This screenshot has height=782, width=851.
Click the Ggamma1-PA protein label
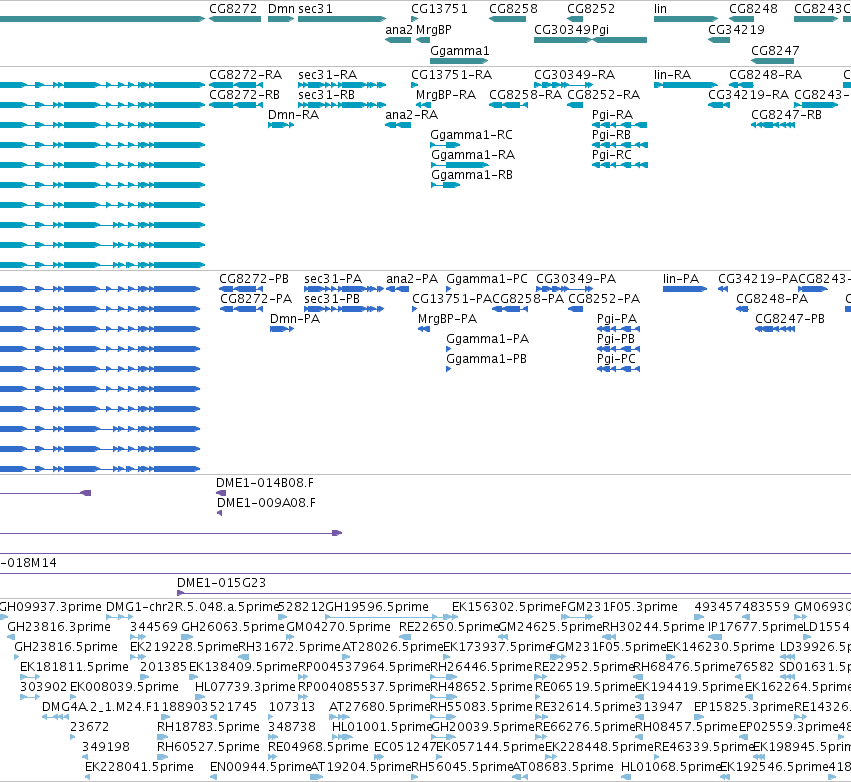point(487,339)
